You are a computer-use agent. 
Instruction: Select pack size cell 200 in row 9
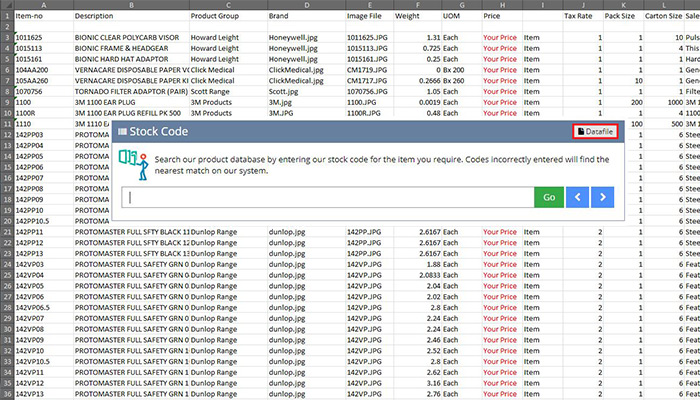click(624, 102)
